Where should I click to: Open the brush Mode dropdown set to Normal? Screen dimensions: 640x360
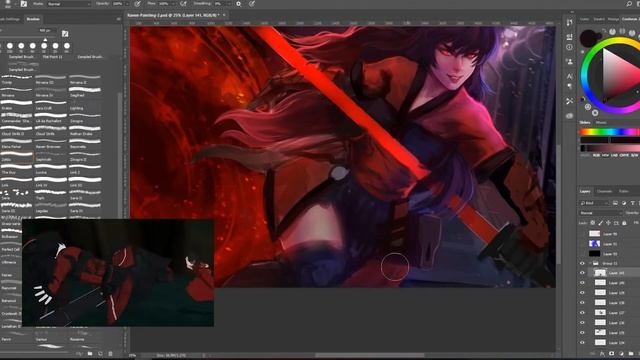point(69,4)
